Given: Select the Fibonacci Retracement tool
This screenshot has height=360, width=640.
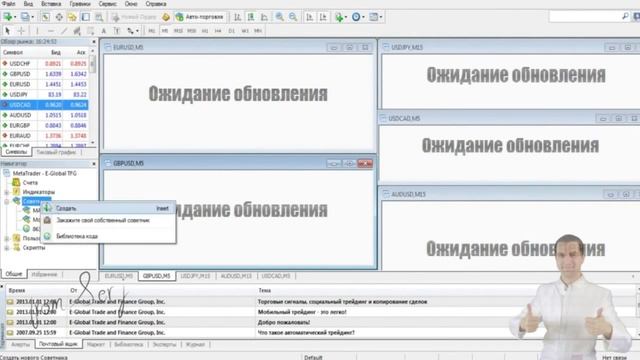Looking at the screenshot, I should [x=90, y=31].
